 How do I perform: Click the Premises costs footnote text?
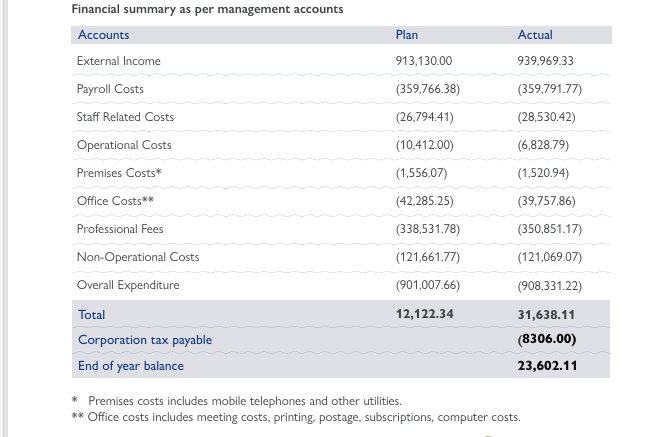(x=244, y=401)
